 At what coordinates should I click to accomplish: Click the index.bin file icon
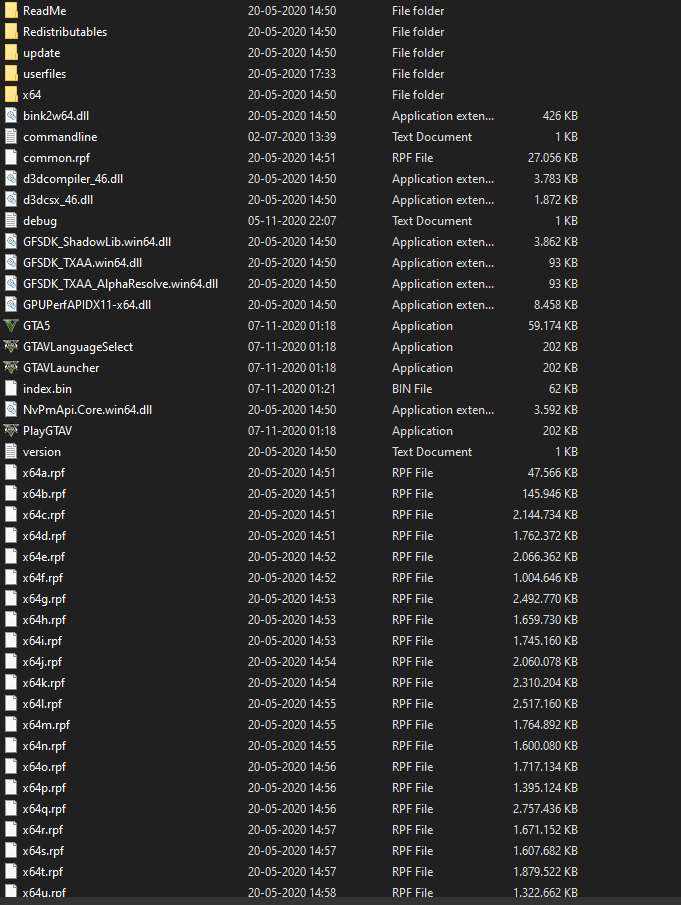pyautogui.click(x=11, y=389)
